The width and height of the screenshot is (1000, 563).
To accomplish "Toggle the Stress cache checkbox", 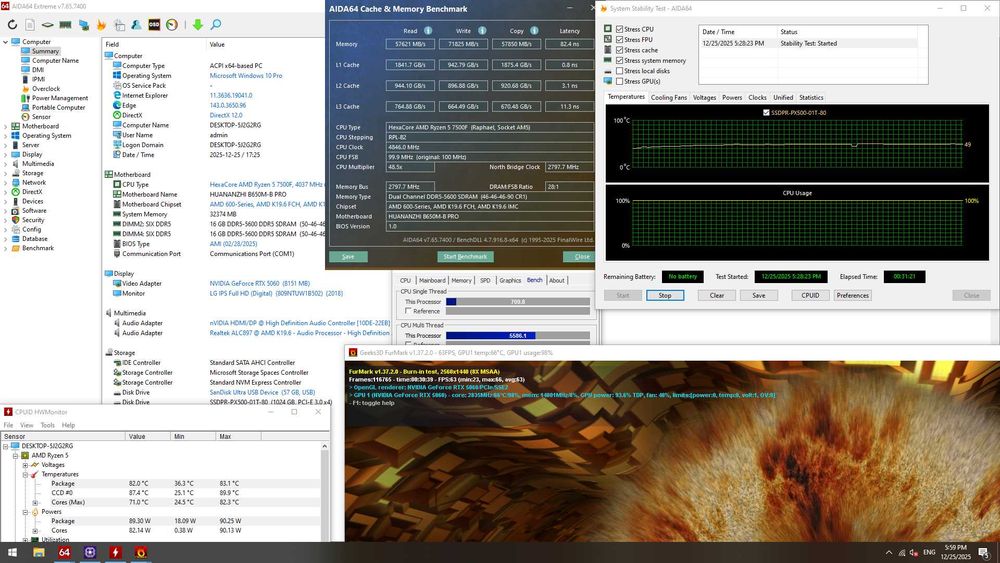I will (619, 50).
